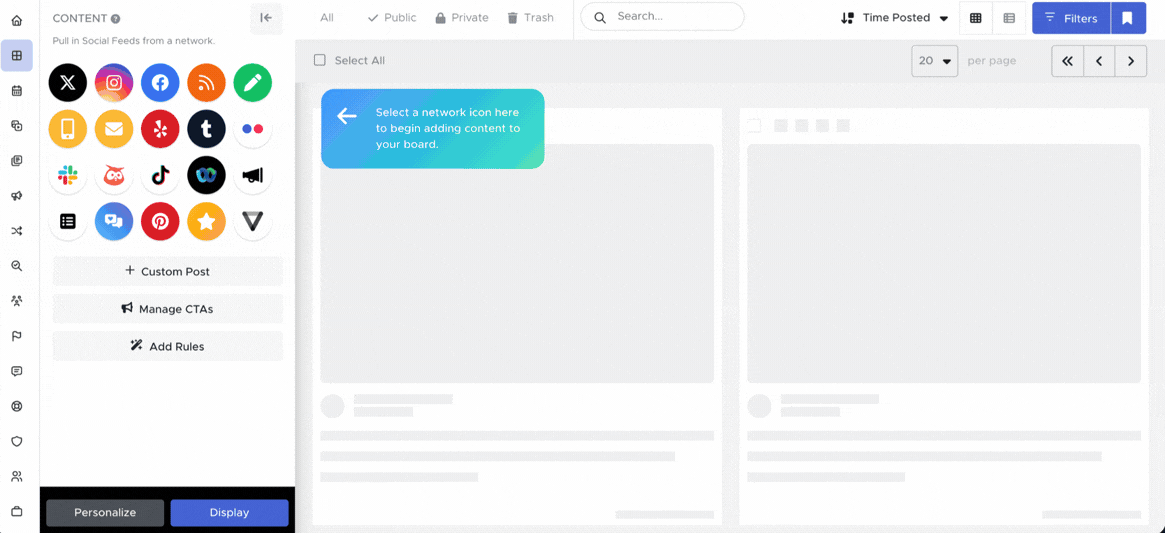
Task: Check the Select All checkbox
Action: click(x=319, y=60)
